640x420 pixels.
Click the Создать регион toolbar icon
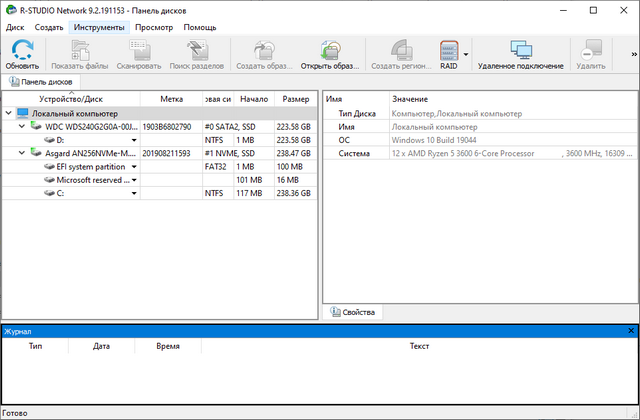400,49
